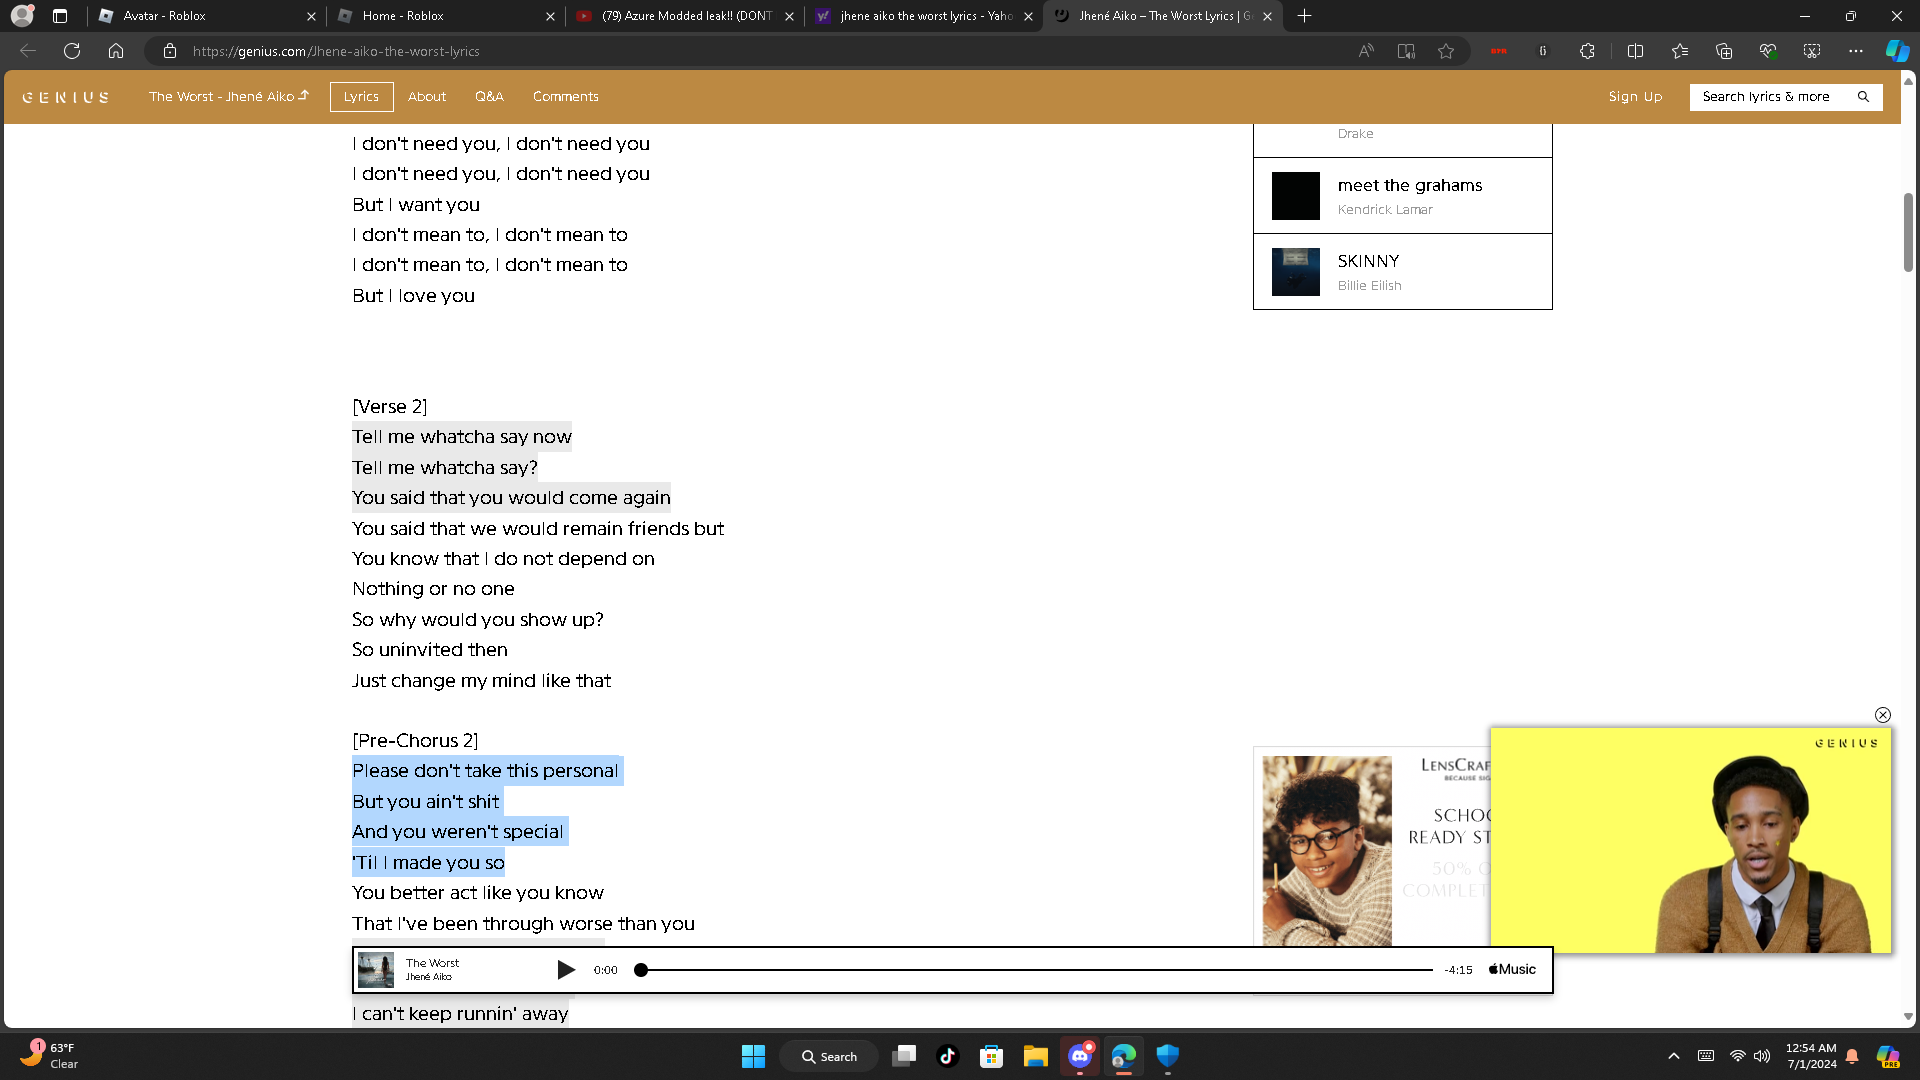This screenshot has height=1080, width=1920.
Task: Open the Comments section tab
Action: pos(566,97)
